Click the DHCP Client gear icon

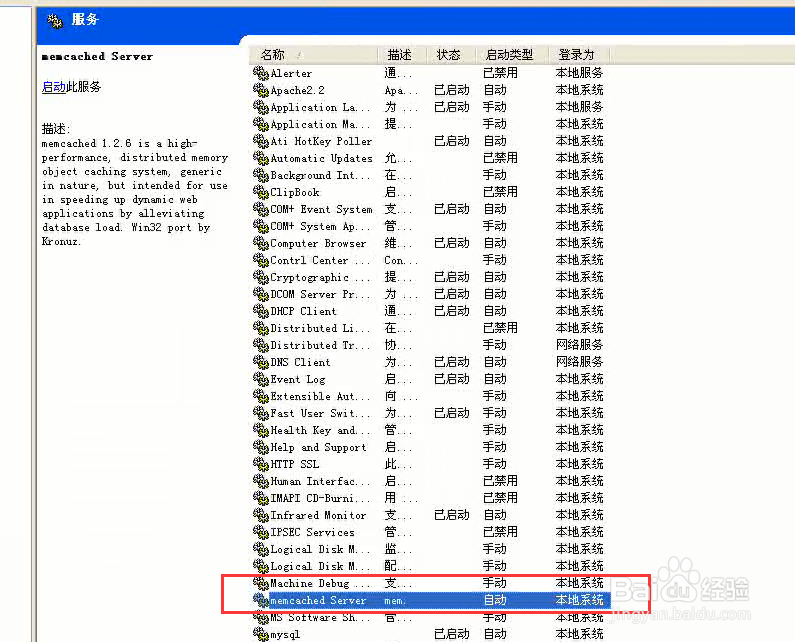[x=261, y=311]
